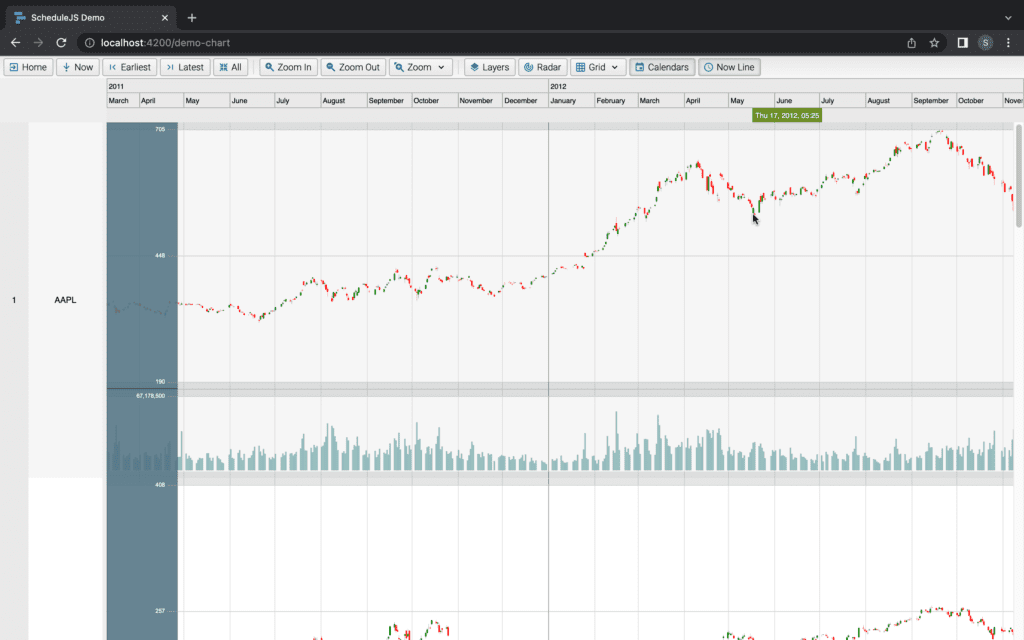The height and width of the screenshot is (640, 1024).
Task: Select the Zoom In magnifier icon
Action: [268, 66]
